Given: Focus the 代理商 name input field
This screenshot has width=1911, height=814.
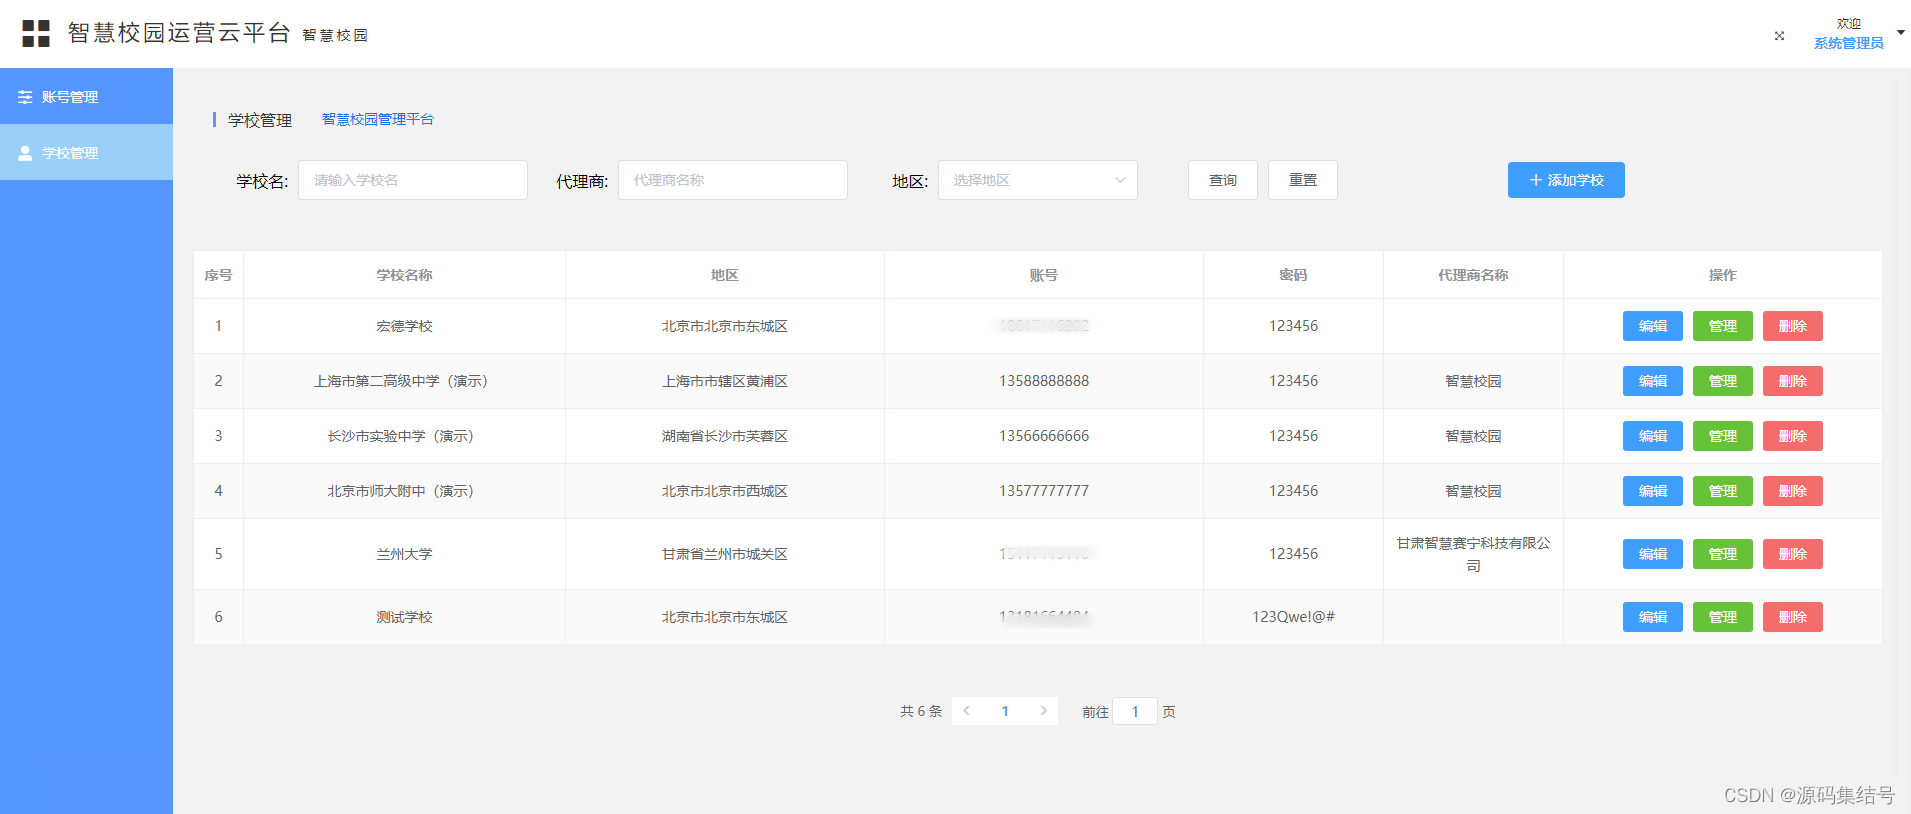Looking at the screenshot, I should click(733, 180).
